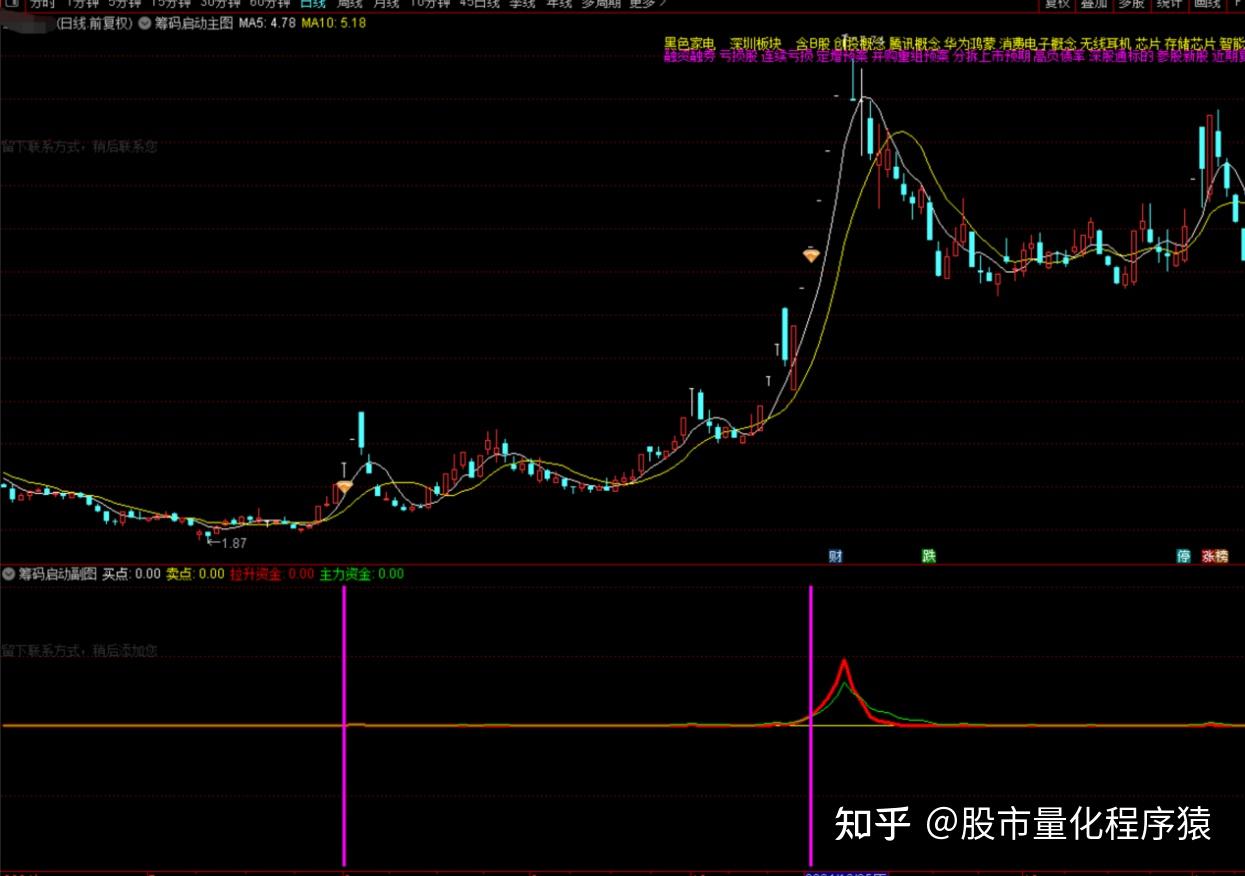Click the orange diamond signal near the price peak
This screenshot has height=876, width=1245.
pyautogui.click(x=811, y=256)
